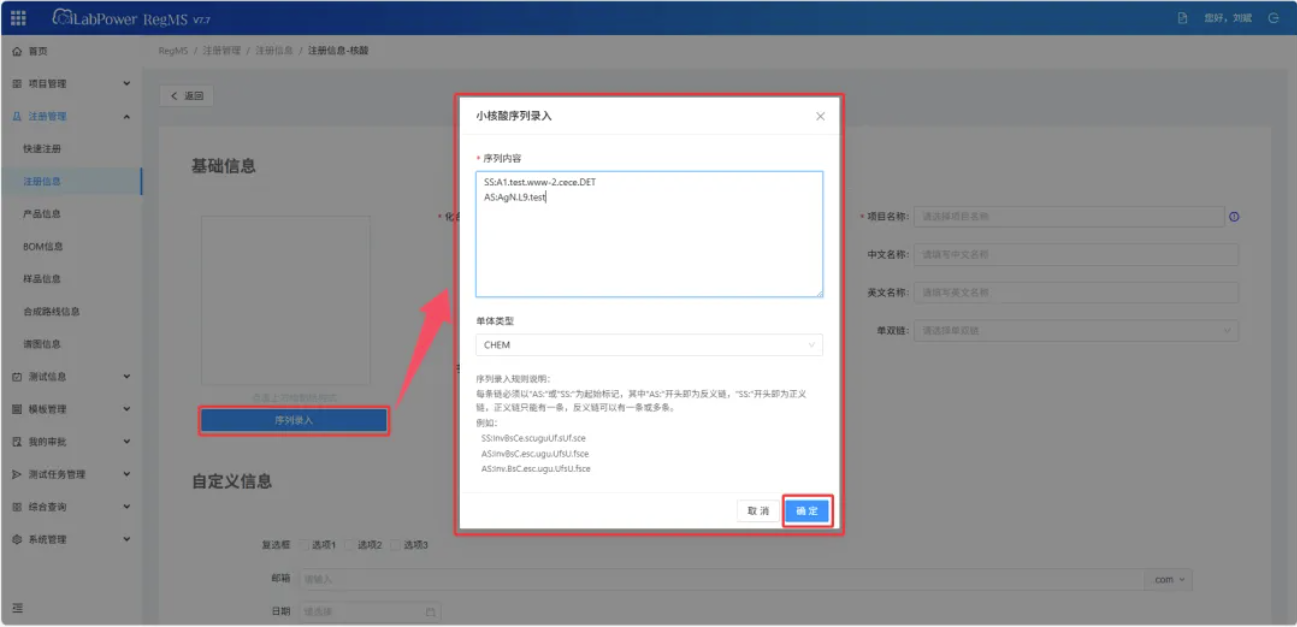This screenshot has height=627, width=1297.
Task: Click the 系统管理 gear icon
Action: click(17, 539)
